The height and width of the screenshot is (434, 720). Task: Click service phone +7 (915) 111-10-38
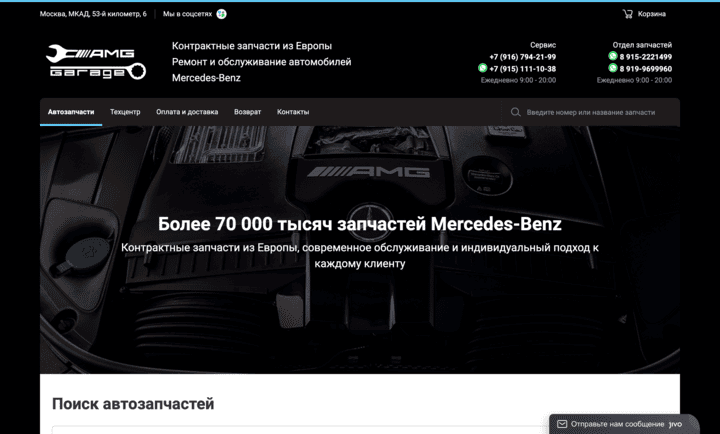click(523, 69)
